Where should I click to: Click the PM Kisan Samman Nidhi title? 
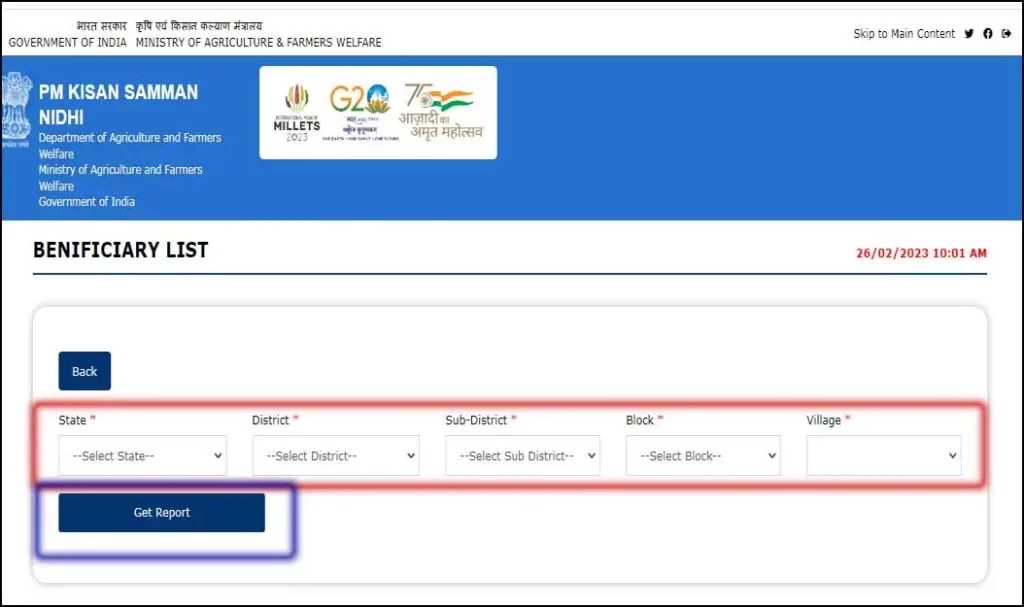point(118,104)
